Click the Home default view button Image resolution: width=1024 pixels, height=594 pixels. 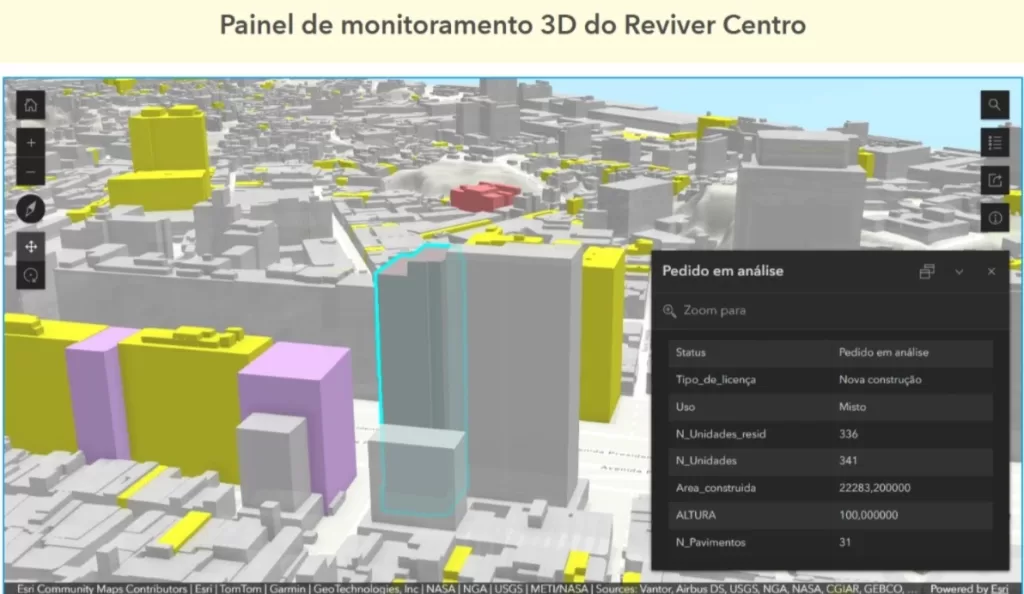[31, 104]
